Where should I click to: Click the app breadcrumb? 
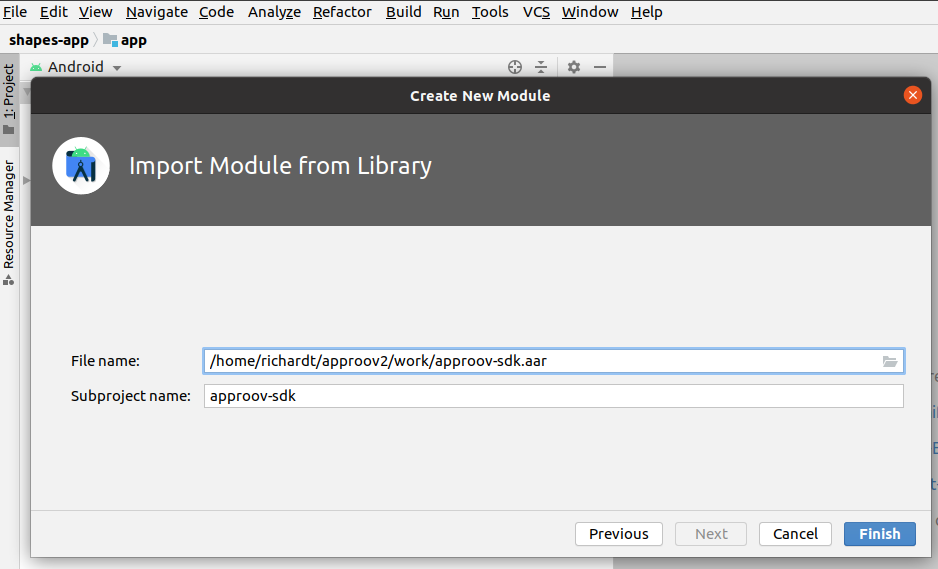[125, 40]
